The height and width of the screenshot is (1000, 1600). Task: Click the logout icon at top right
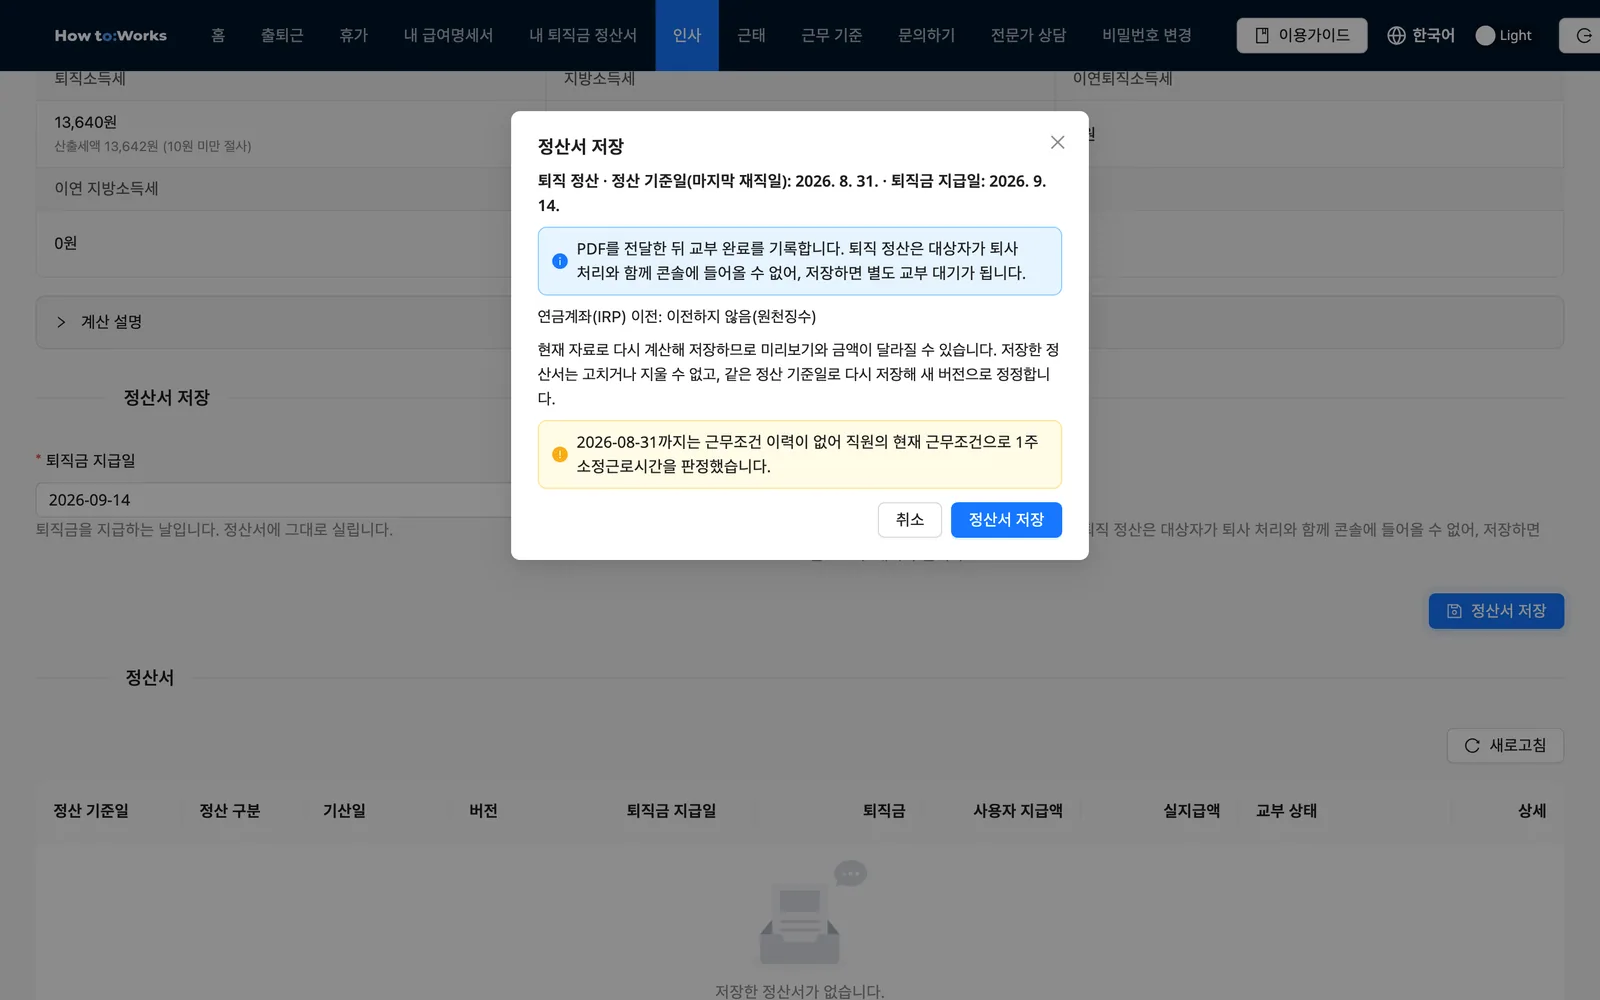[x=1584, y=35]
